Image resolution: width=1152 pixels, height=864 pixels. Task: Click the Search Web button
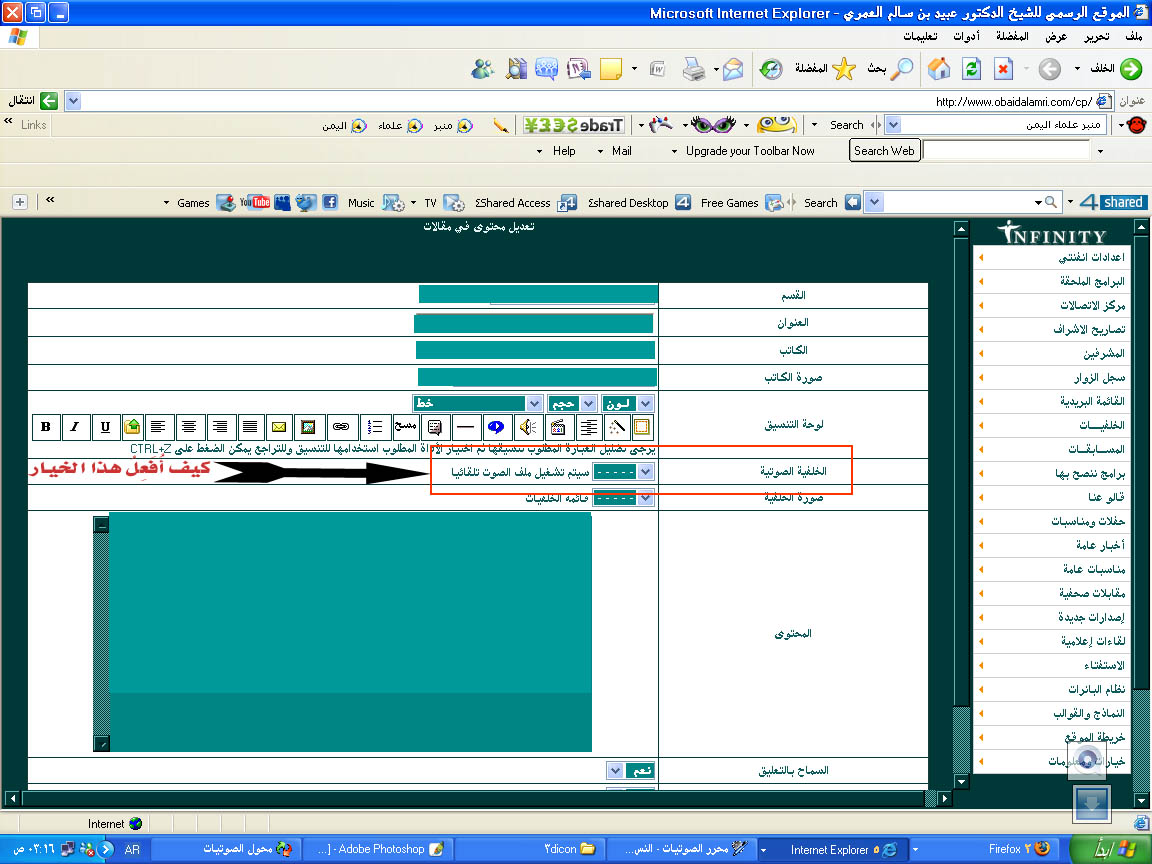[x=884, y=151]
